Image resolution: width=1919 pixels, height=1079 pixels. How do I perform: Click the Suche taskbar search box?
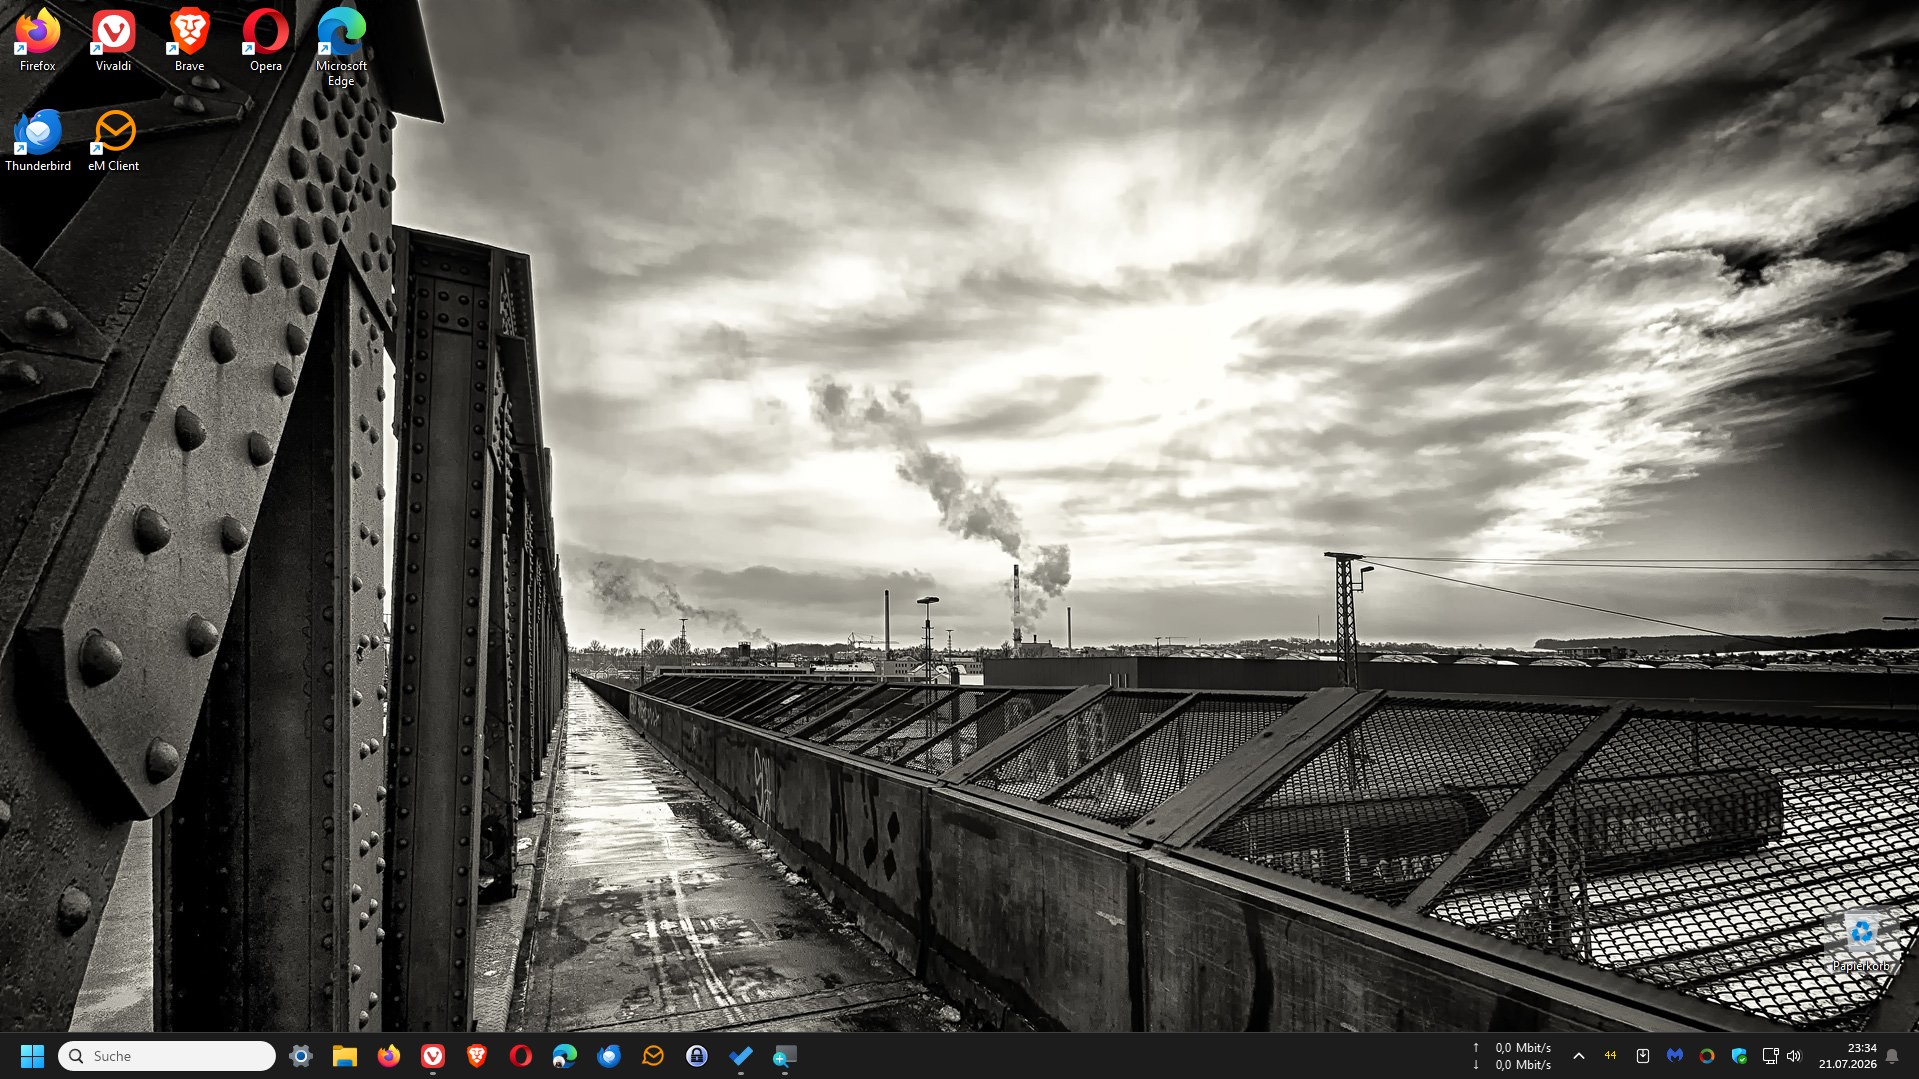[167, 1056]
